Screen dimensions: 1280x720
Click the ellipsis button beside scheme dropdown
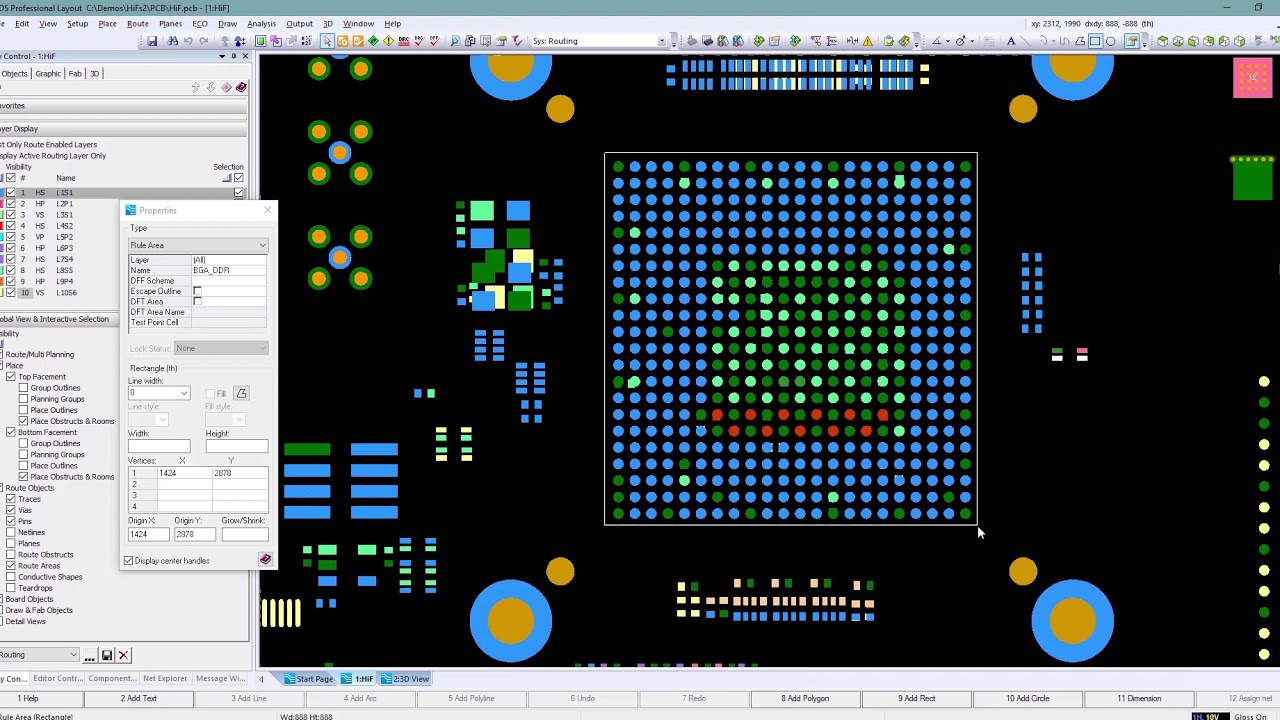[x=90, y=655]
